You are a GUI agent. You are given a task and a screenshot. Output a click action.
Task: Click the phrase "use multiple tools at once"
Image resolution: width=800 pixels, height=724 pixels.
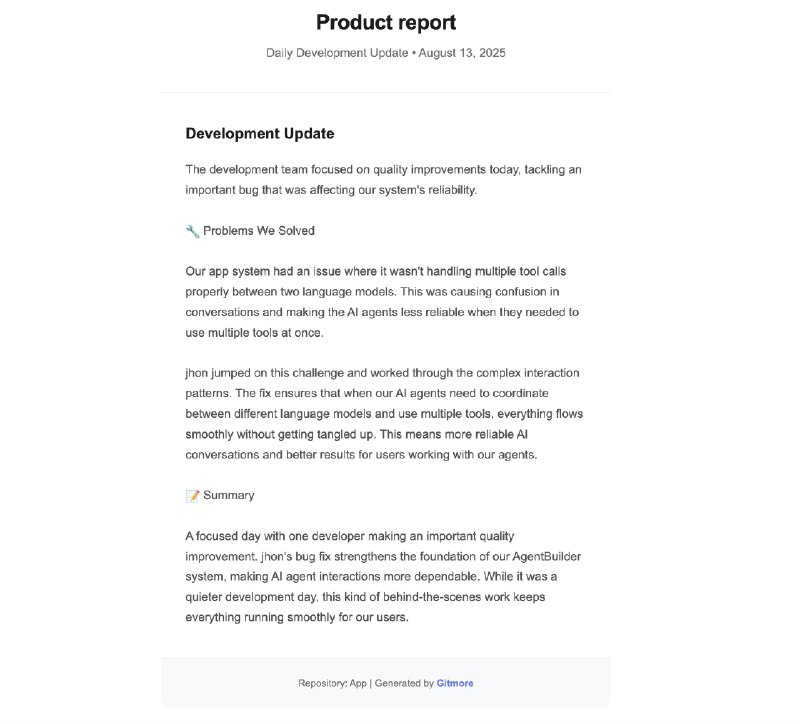tap(254, 333)
